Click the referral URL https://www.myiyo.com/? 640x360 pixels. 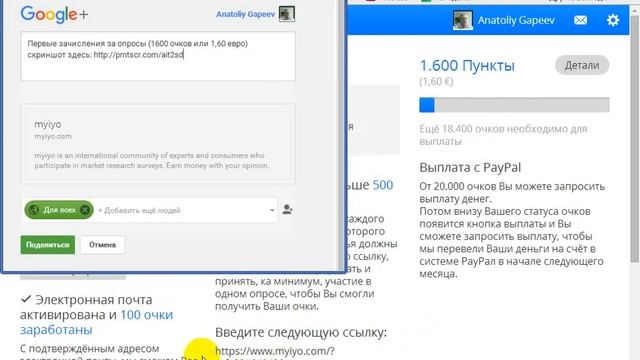(x=275, y=351)
